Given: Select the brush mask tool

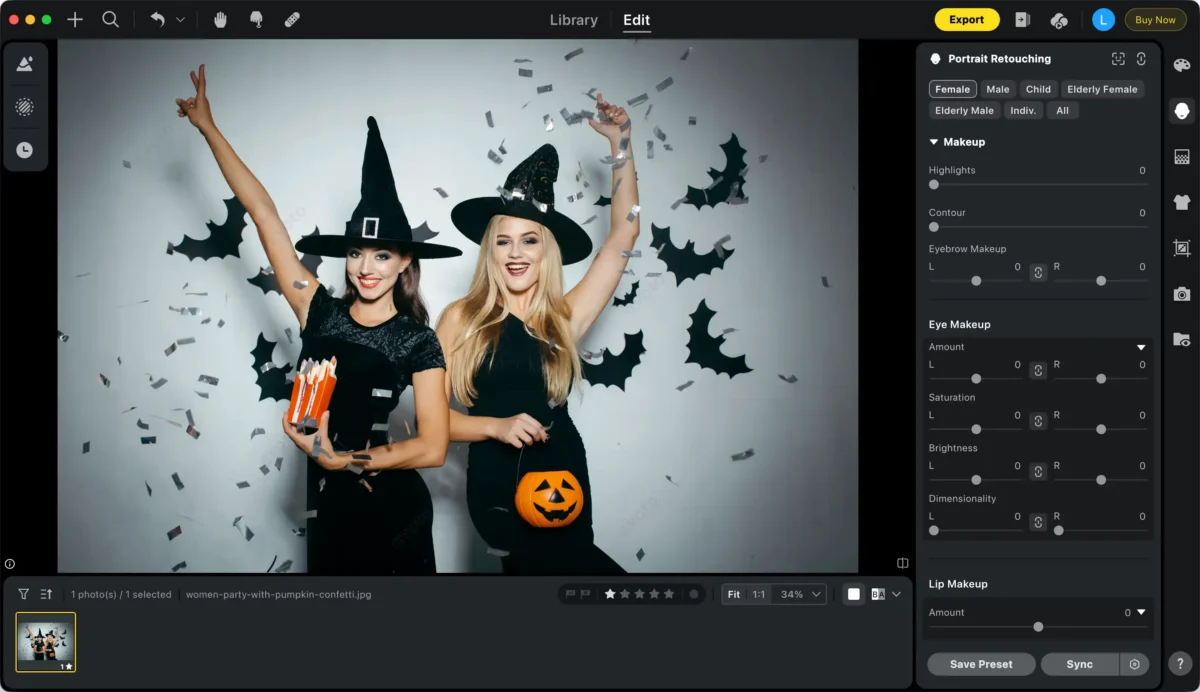Looking at the screenshot, I should pos(256,19).
